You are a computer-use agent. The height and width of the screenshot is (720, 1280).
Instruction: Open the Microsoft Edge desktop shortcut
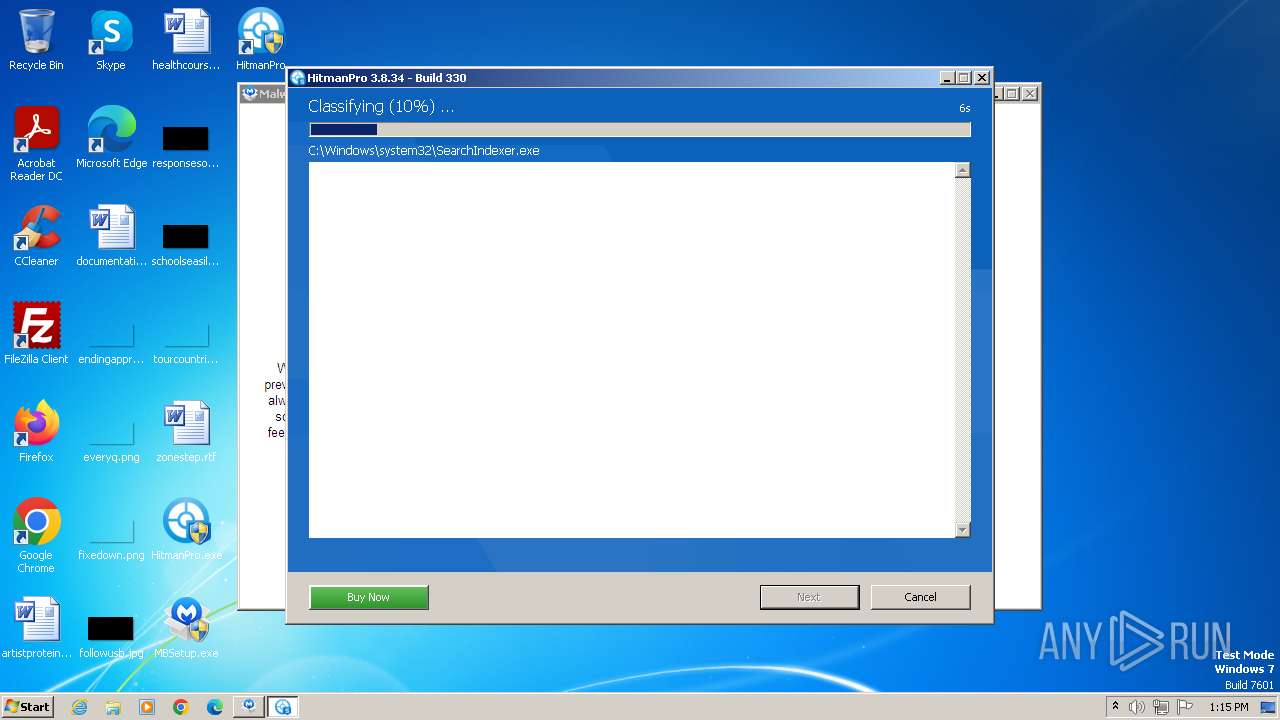point(111,138)
